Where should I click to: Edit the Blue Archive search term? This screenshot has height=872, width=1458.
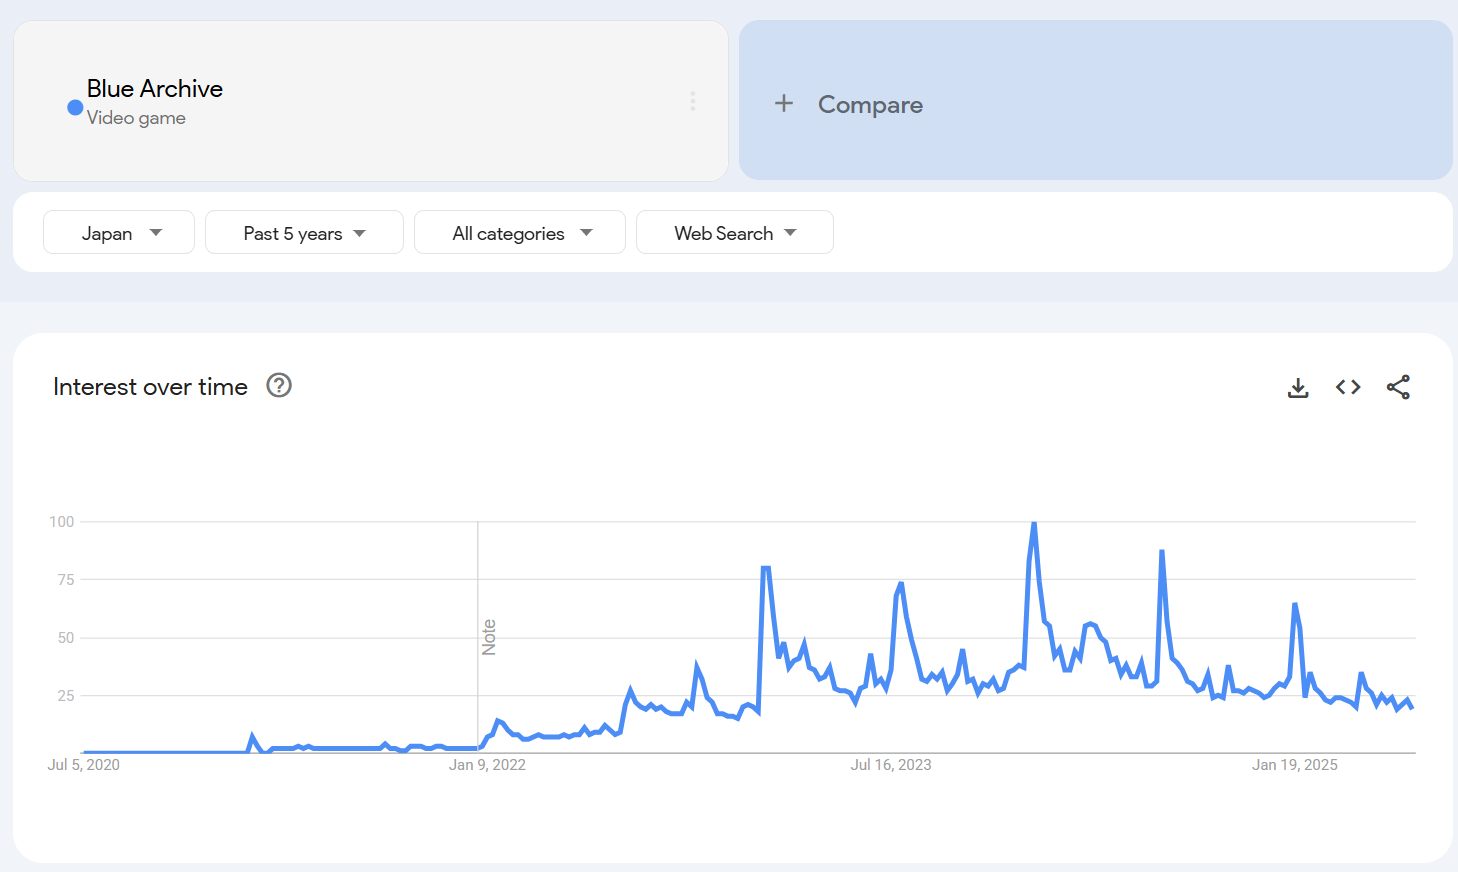[155, 89]
